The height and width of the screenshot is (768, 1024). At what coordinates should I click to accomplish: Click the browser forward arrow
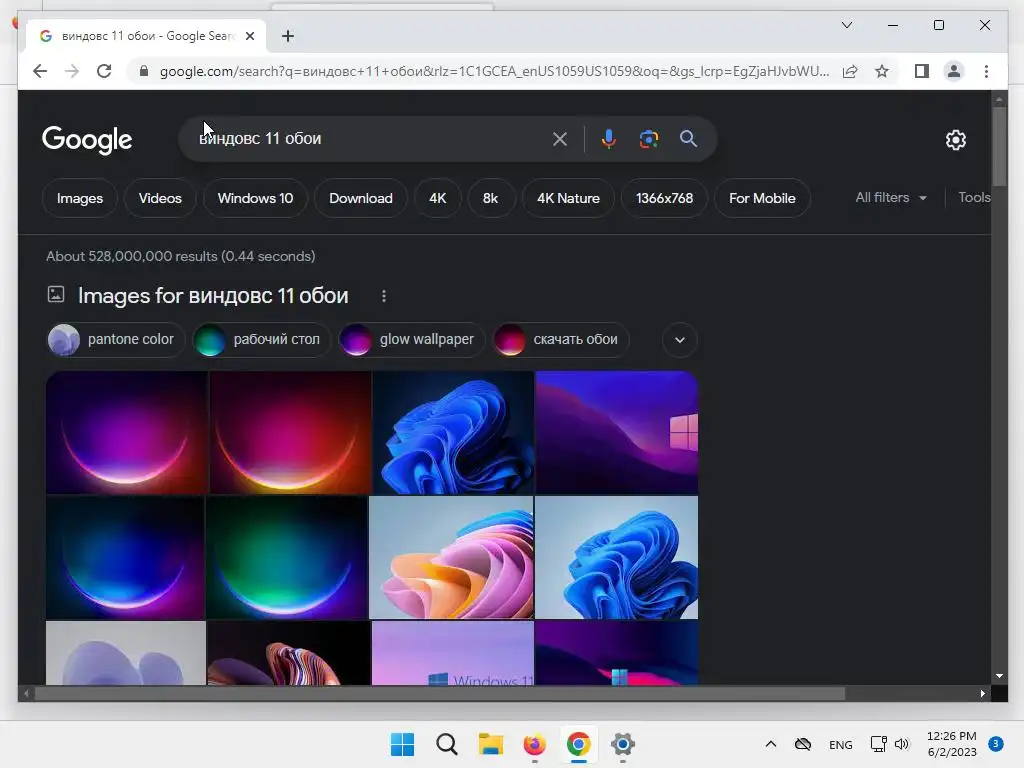72,71
